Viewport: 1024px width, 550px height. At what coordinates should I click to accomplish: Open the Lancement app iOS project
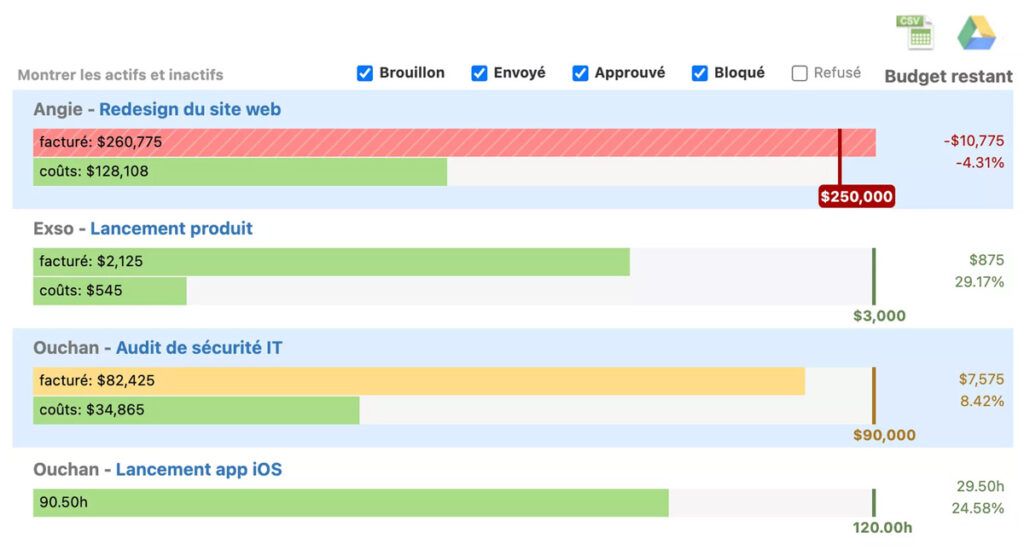[198, 469]
